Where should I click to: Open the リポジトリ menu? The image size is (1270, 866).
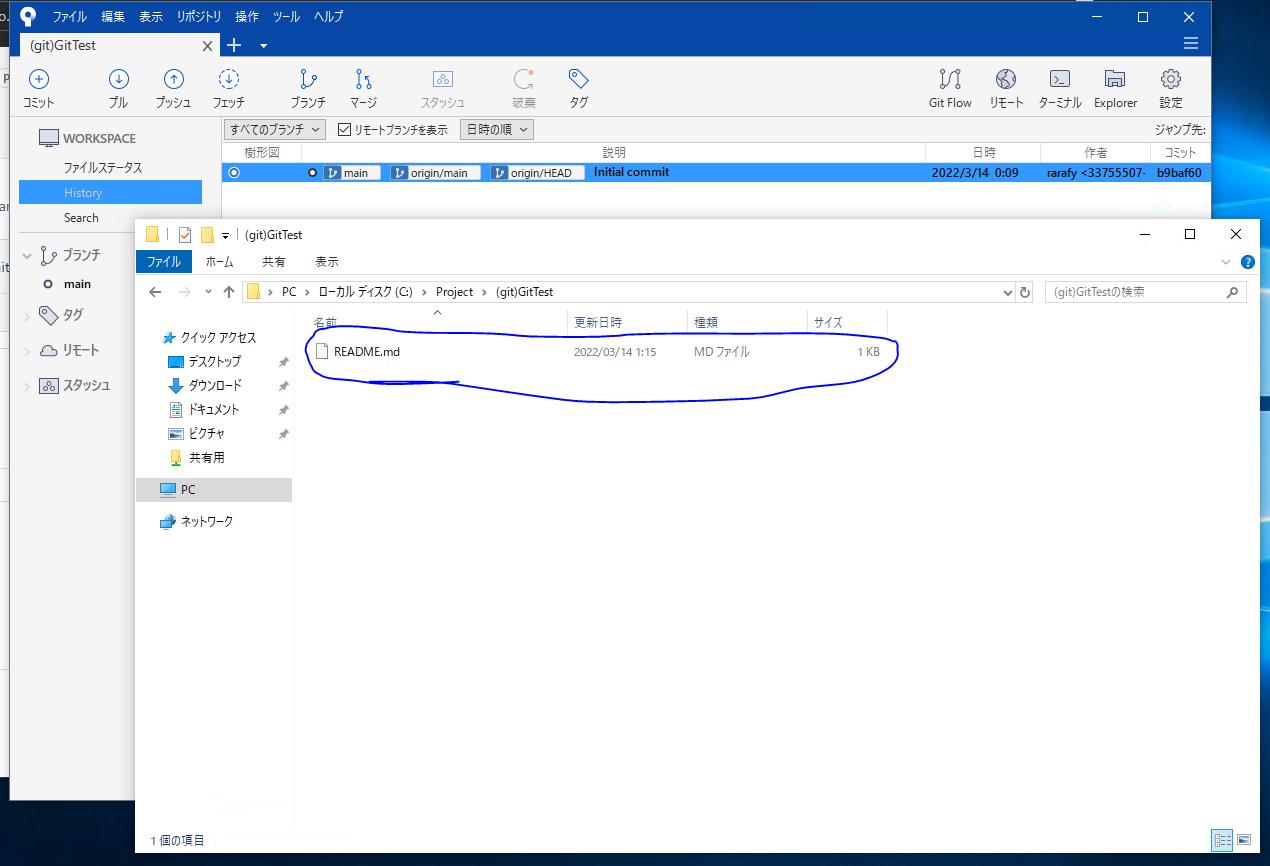tap(198, 16)
